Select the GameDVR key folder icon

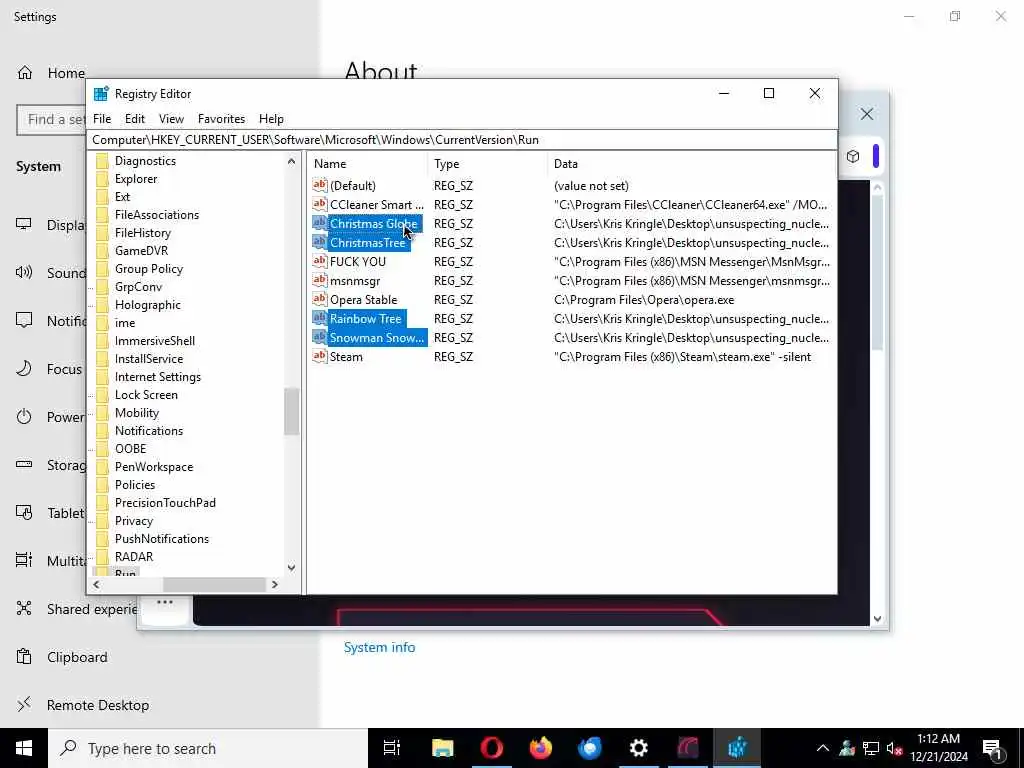click(103, 251)
